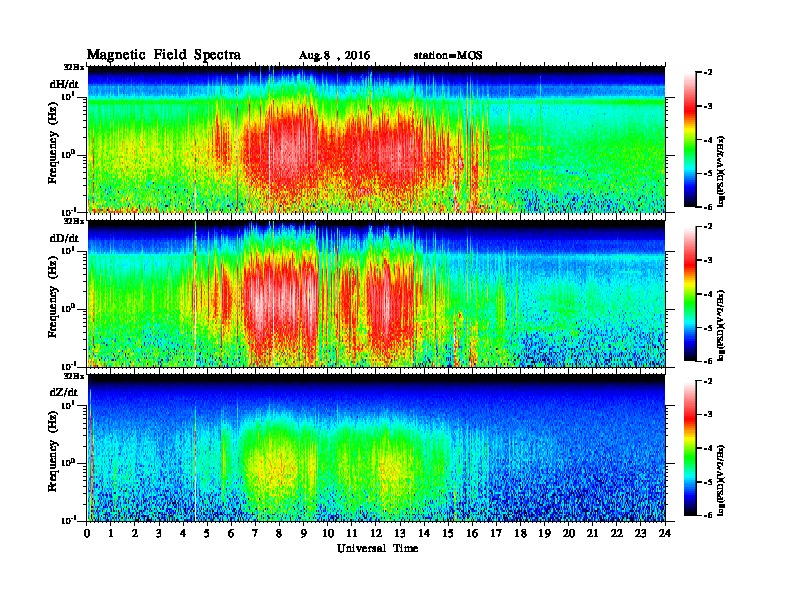Click "-6" on the dD/dt color scale
Screen dimensions: 792x612
point(708,361)
